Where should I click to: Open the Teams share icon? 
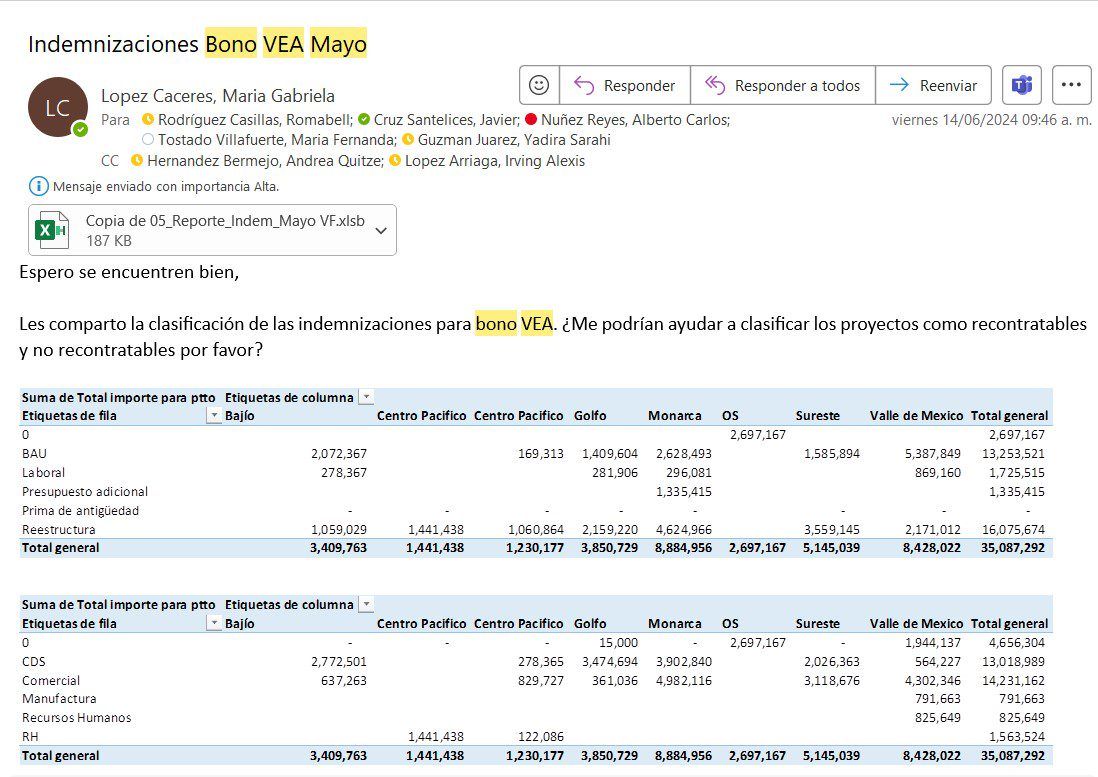pos(1021,85)
